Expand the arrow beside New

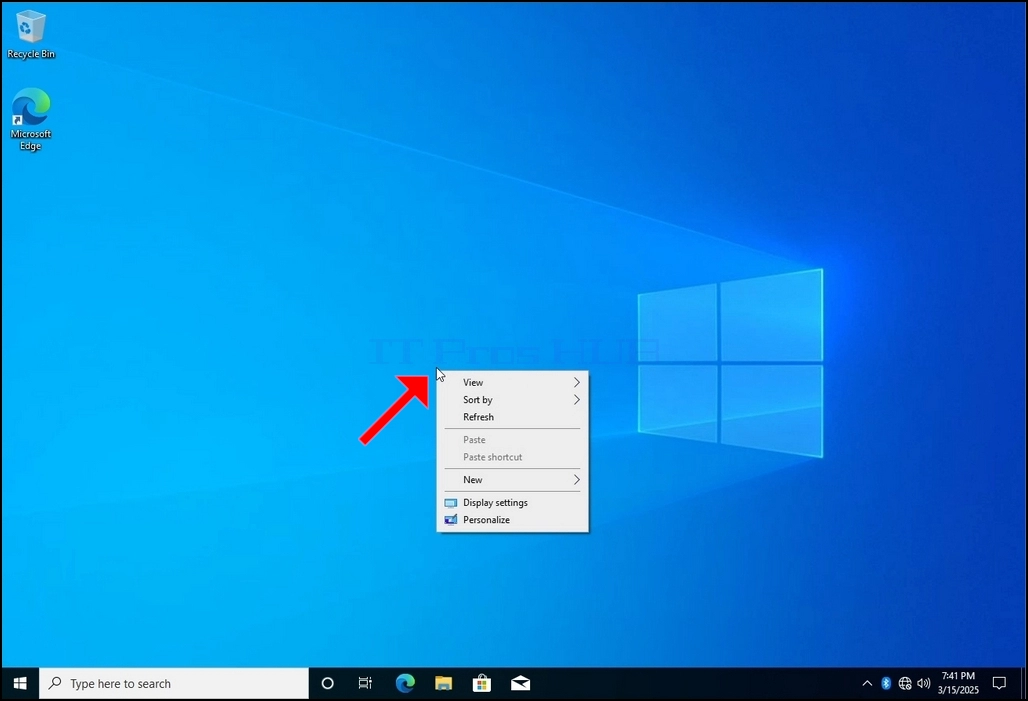(x=576, y=480)
